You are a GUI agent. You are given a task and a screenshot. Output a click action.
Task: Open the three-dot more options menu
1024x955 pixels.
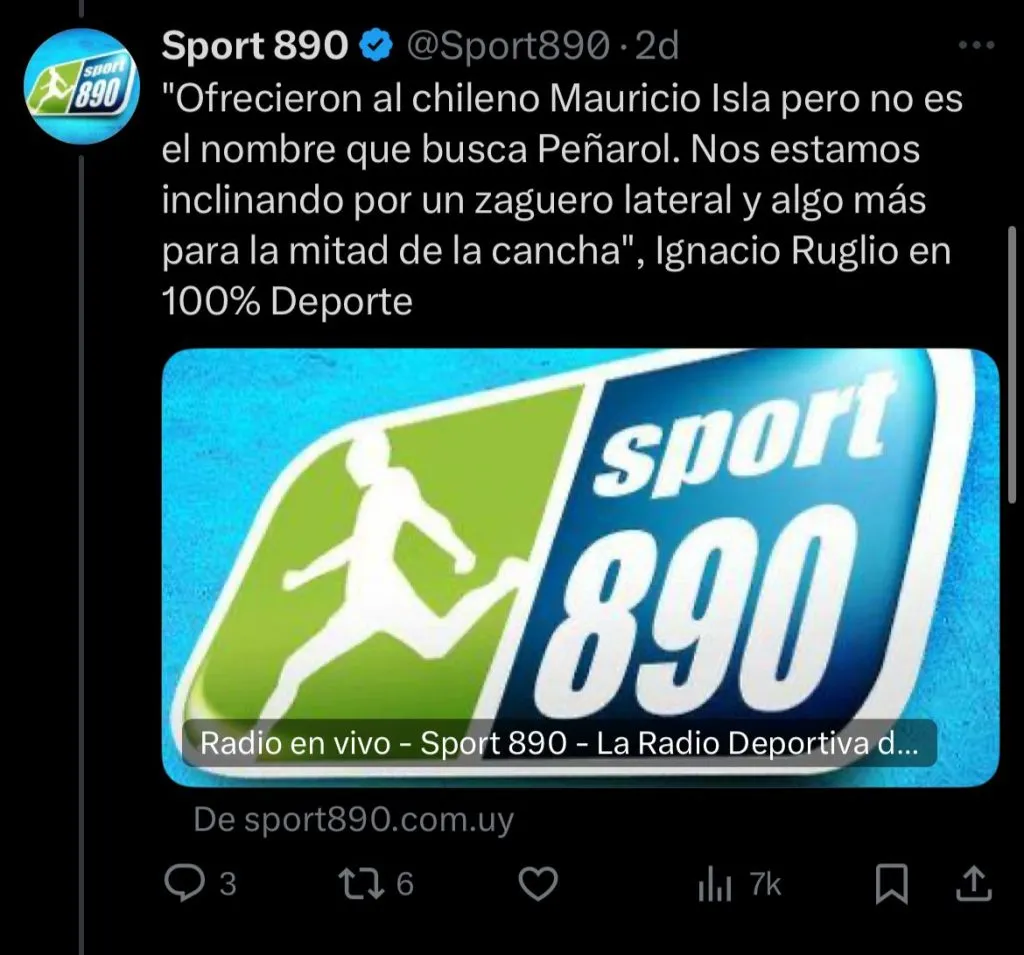coord(976,46)
